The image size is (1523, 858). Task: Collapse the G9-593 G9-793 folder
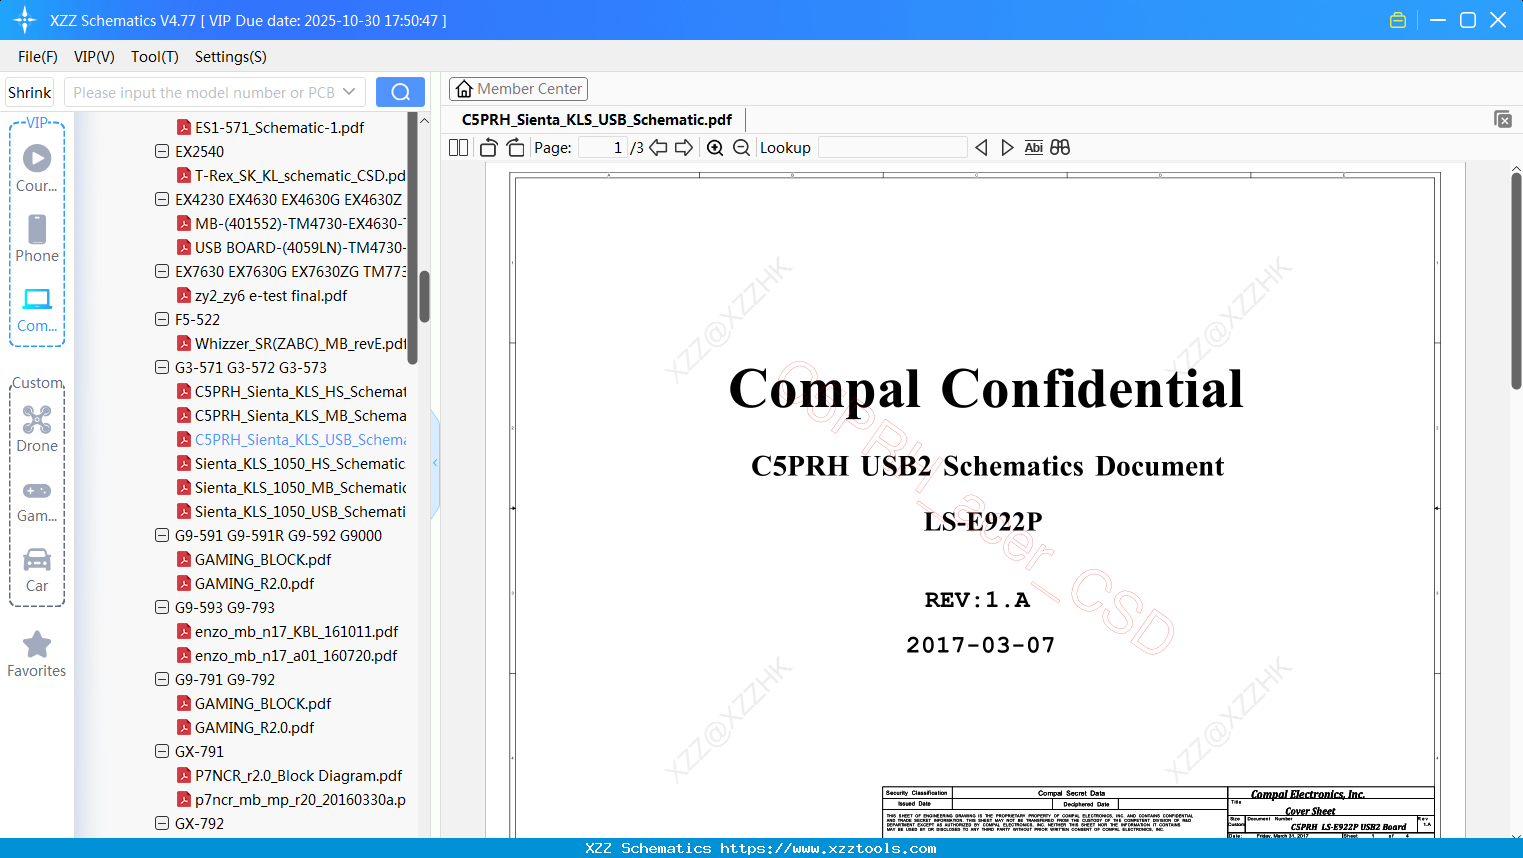[162, 607]
